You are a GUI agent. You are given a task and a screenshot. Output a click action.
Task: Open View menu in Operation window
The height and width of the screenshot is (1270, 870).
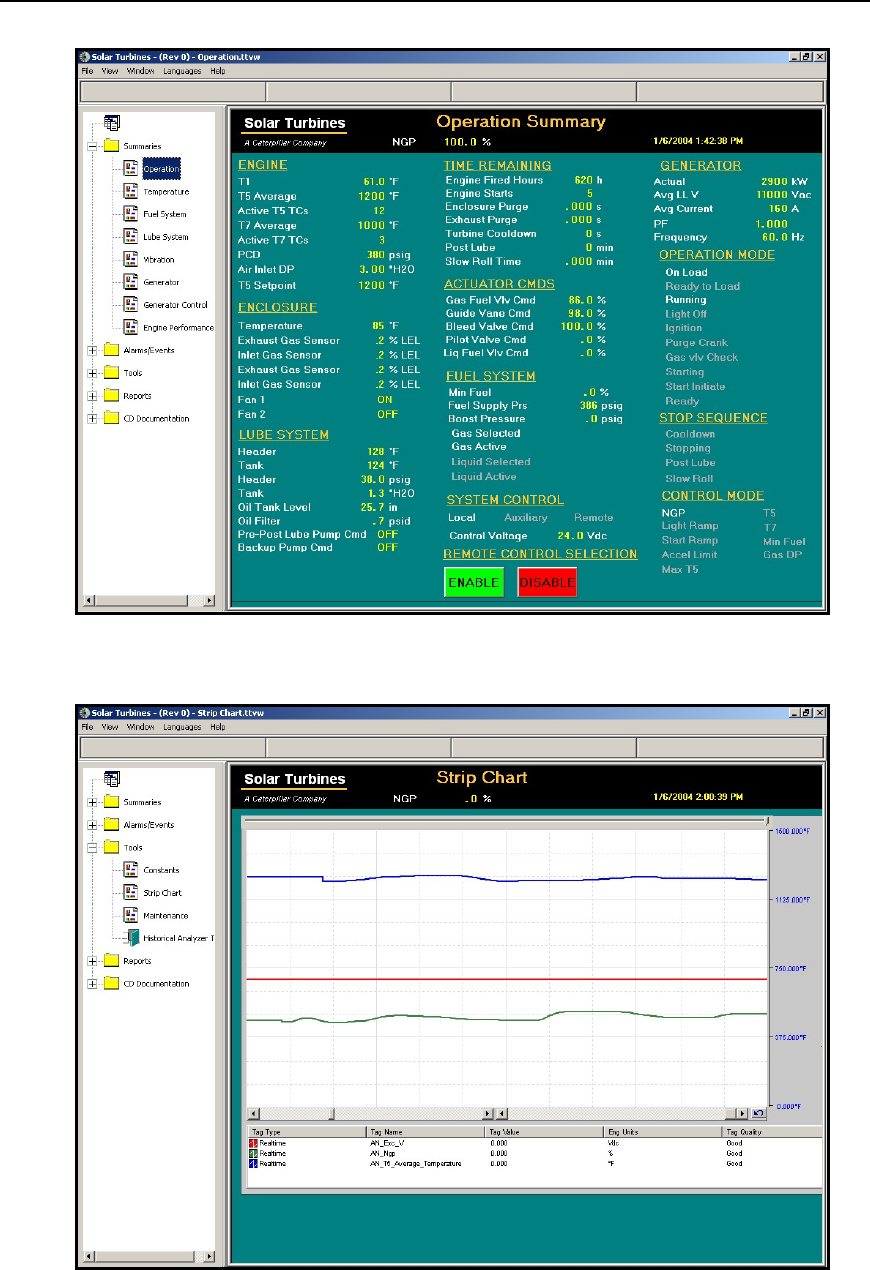pyautogui.click(x=110, y=72)
